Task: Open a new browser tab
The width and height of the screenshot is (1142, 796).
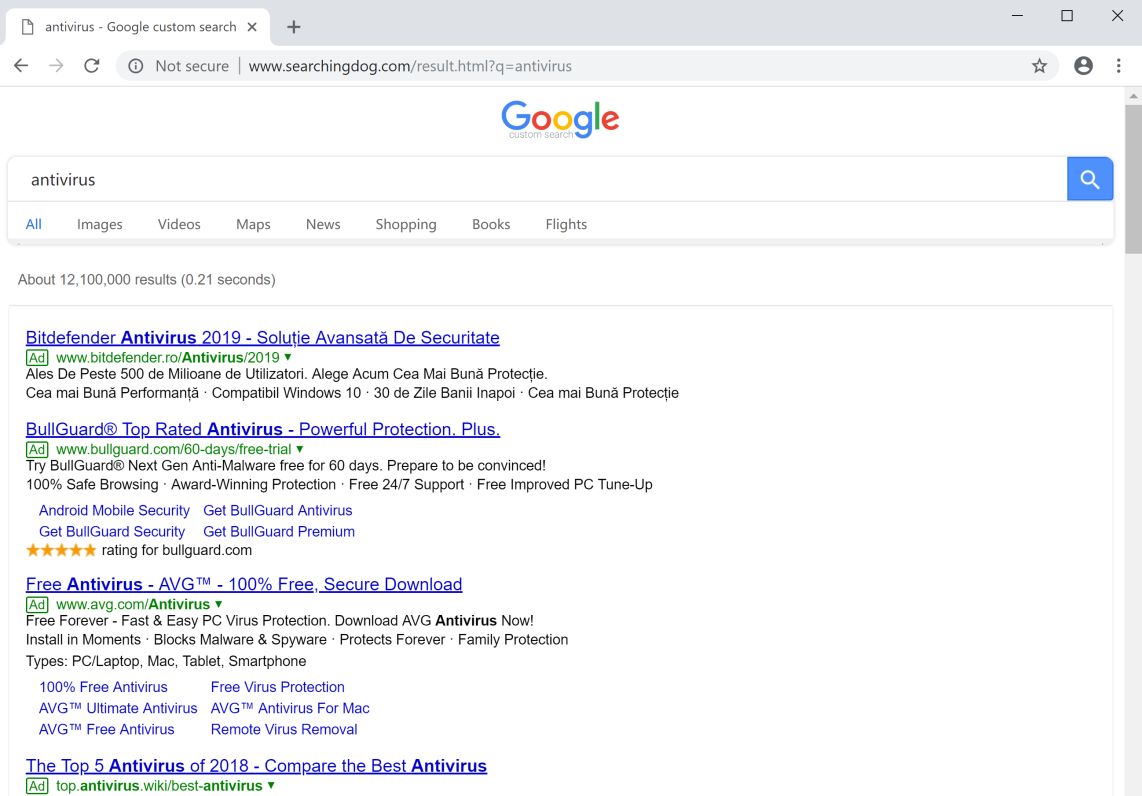Action: click(x=293, y=26)
